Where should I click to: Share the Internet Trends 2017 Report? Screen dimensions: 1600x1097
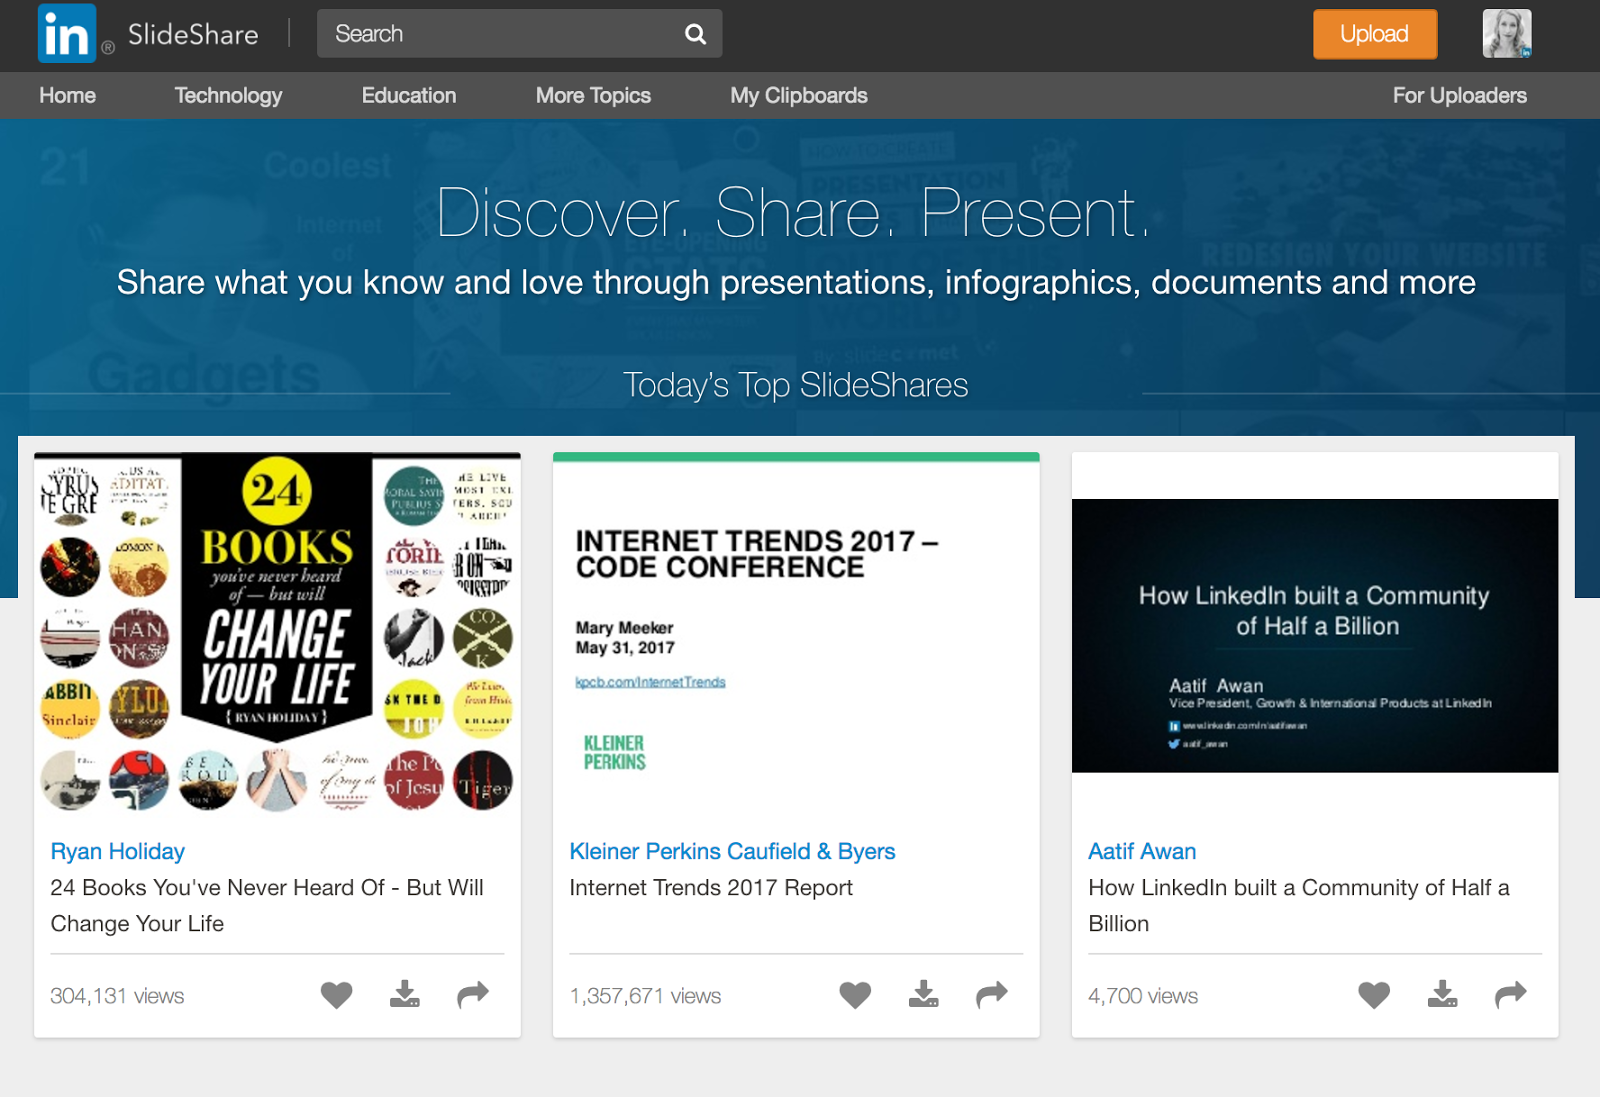(992, 994)
